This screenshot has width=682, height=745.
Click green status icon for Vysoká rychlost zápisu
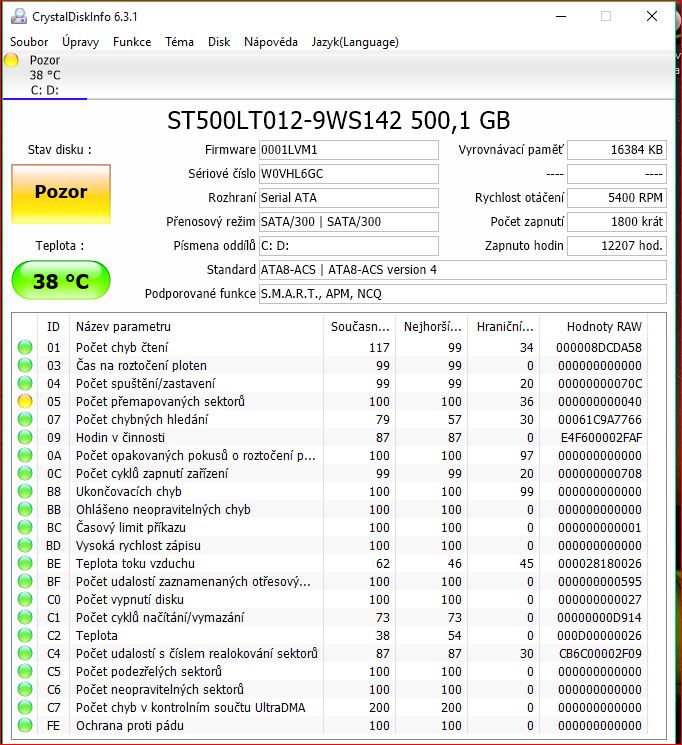[x=25, y=545]
